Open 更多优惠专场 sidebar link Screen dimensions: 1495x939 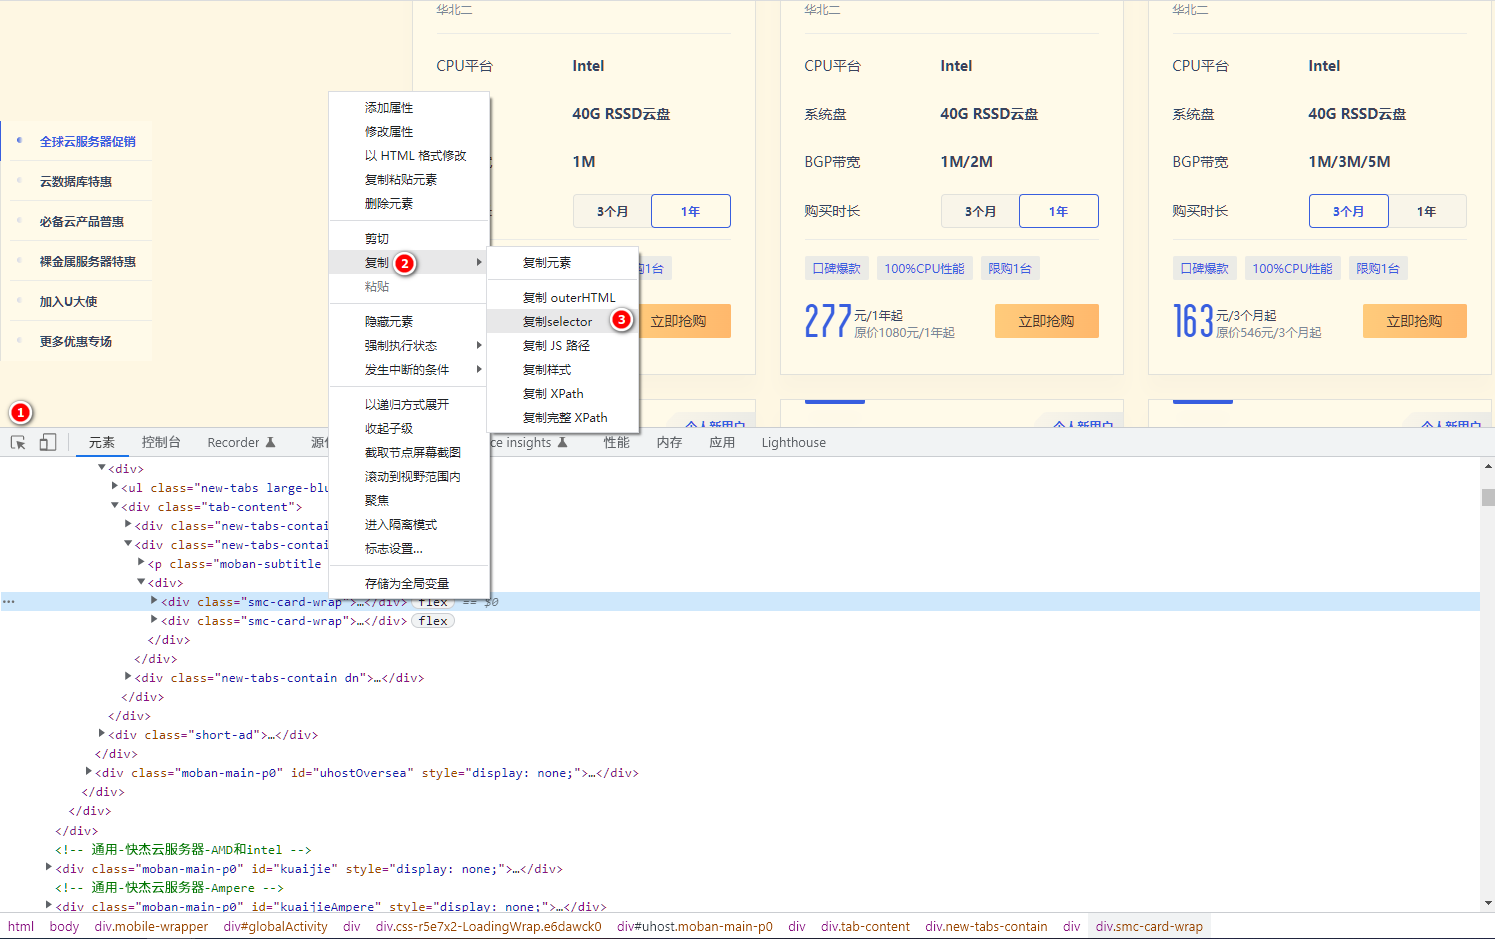click(x=75, y=342)
